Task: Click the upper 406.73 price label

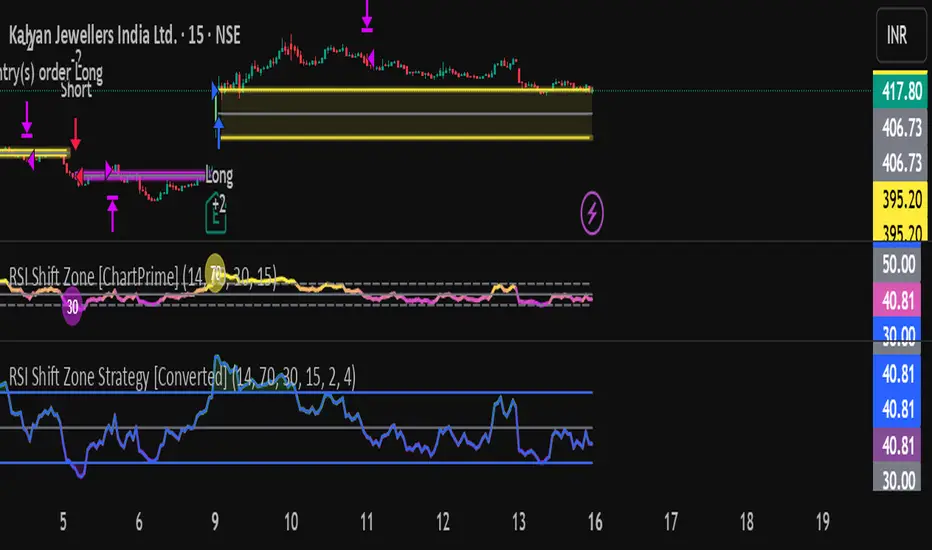Action: tap(900, 127)
